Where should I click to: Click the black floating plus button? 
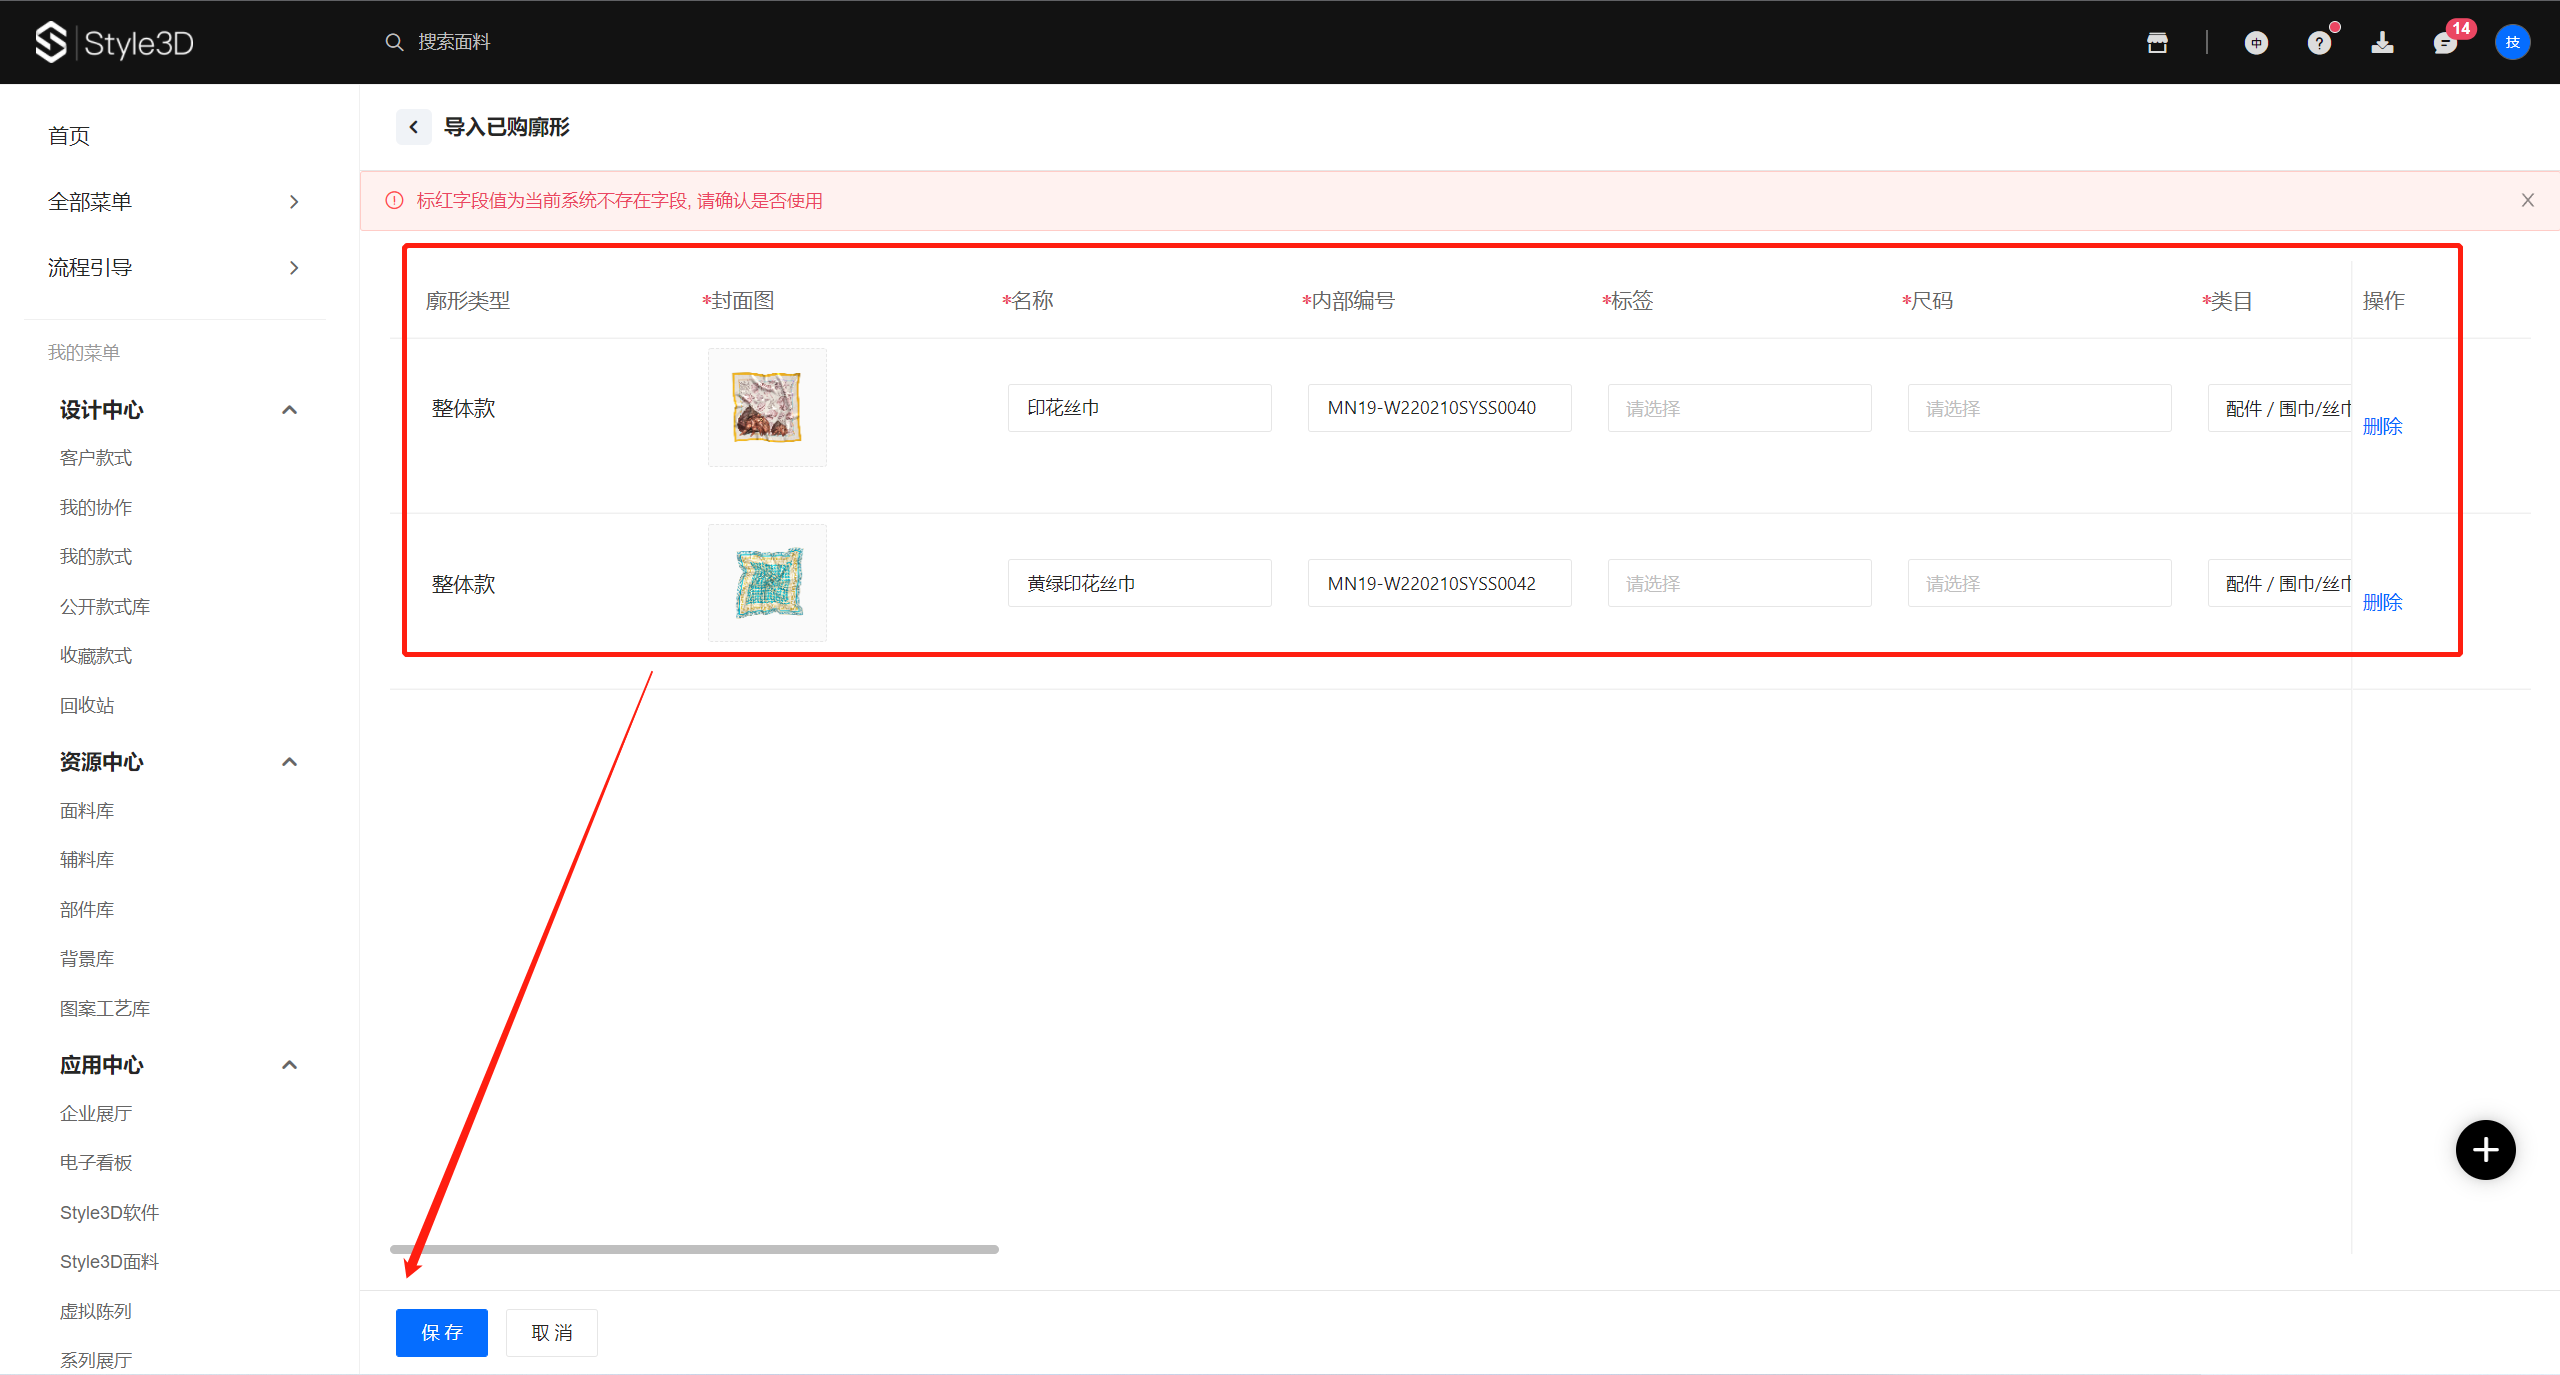(2485, 1150)
